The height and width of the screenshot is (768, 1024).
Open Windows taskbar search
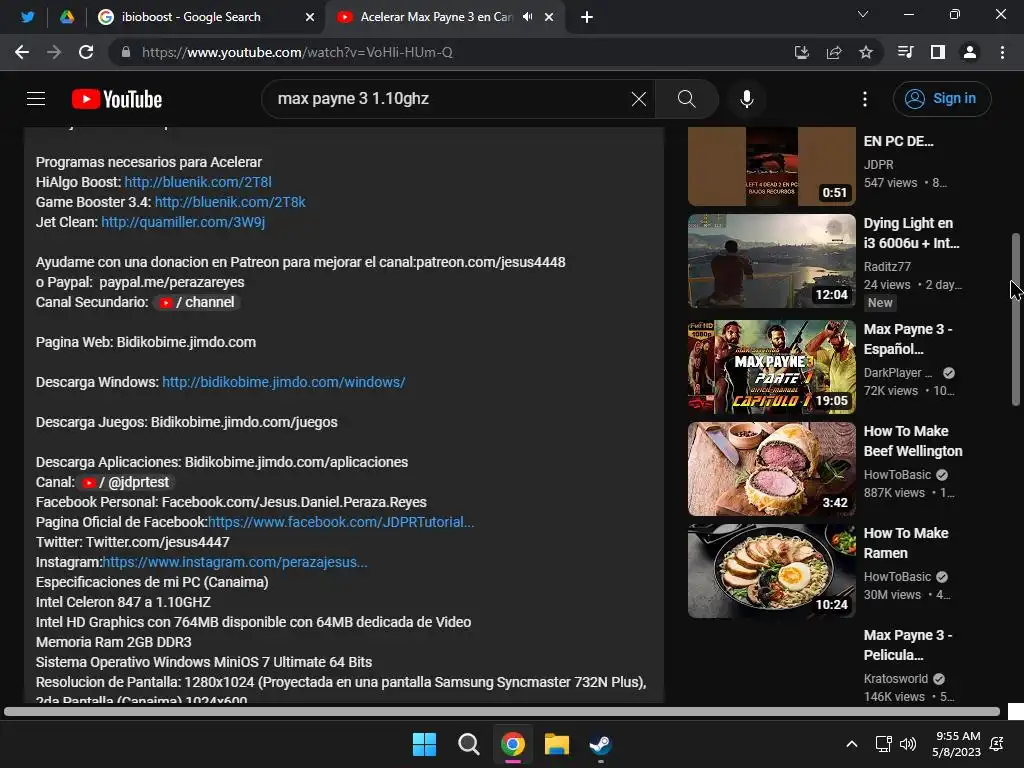(x=468, y=744)
